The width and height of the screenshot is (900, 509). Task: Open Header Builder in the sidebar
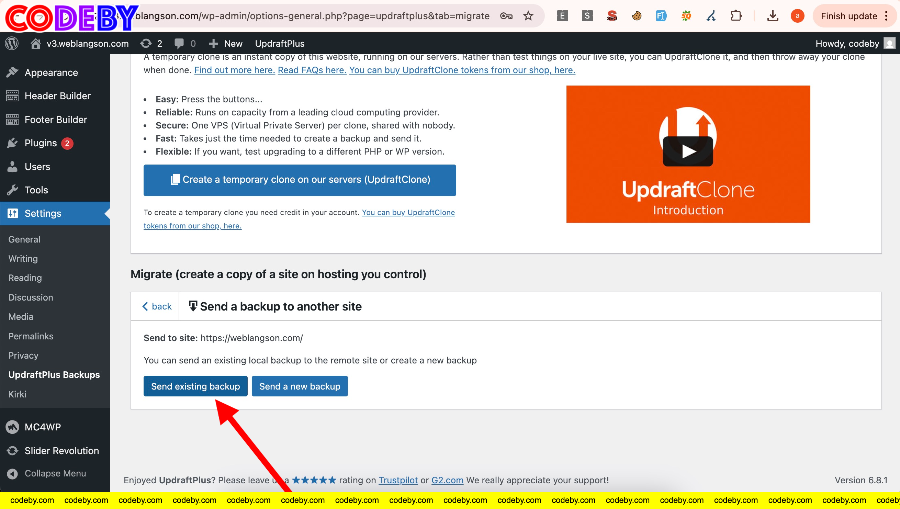pos(55,96)
